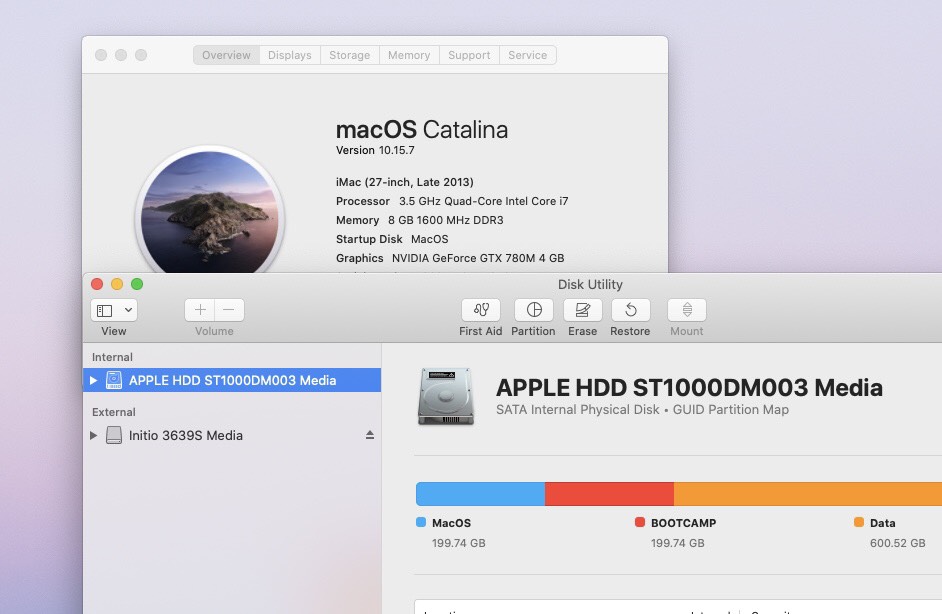Click the large hard drive image
Screen dimensions: 942x614
(x=446, y=397)
